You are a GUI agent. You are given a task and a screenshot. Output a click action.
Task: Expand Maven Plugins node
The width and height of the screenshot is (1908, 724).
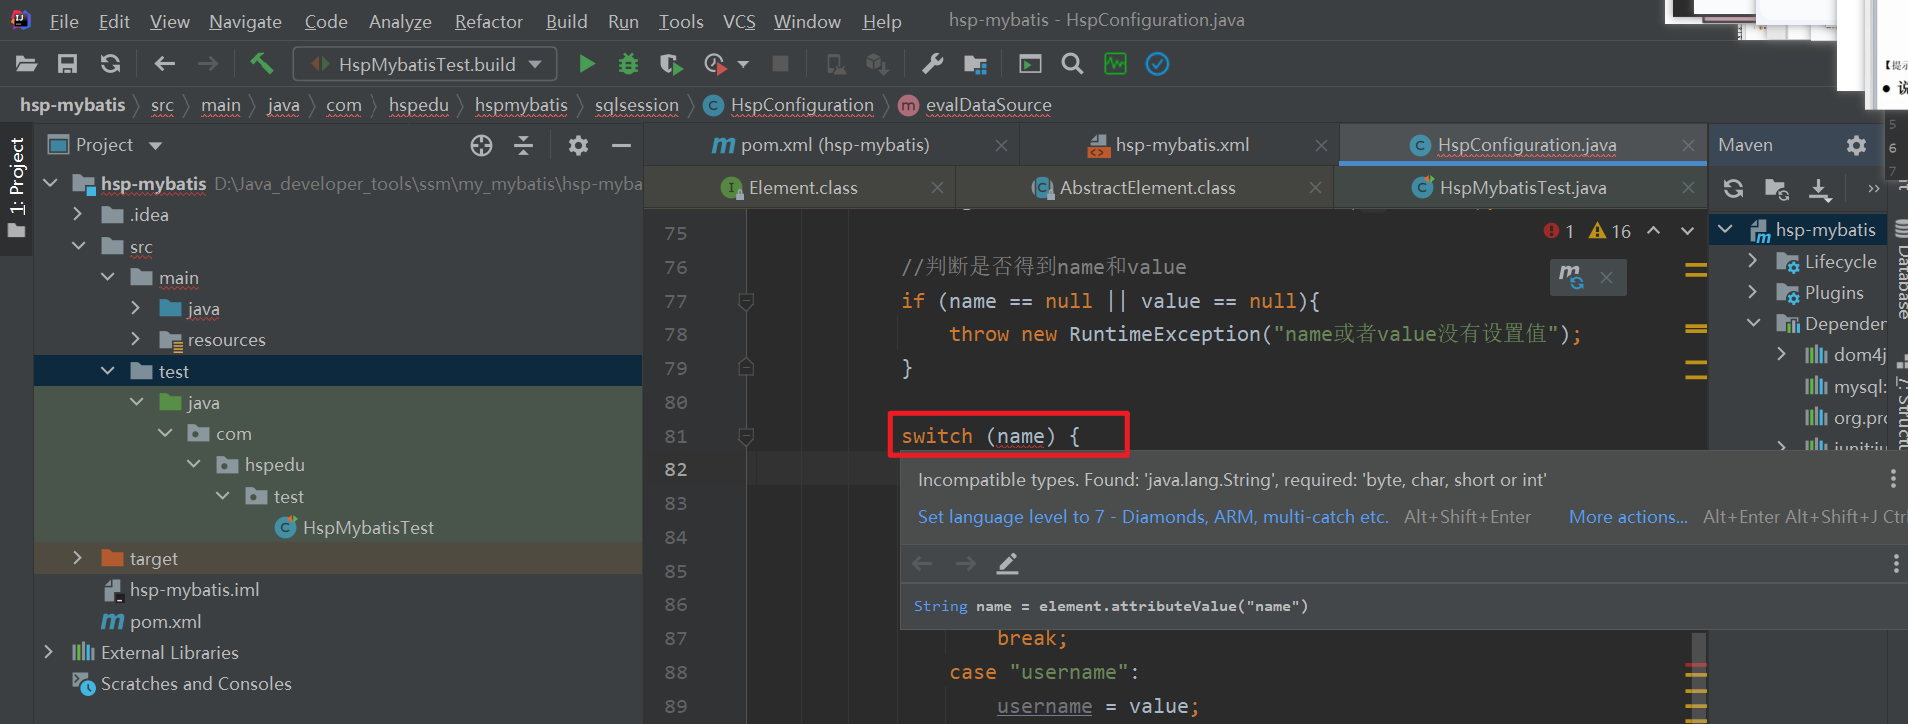pos(1752,292)
